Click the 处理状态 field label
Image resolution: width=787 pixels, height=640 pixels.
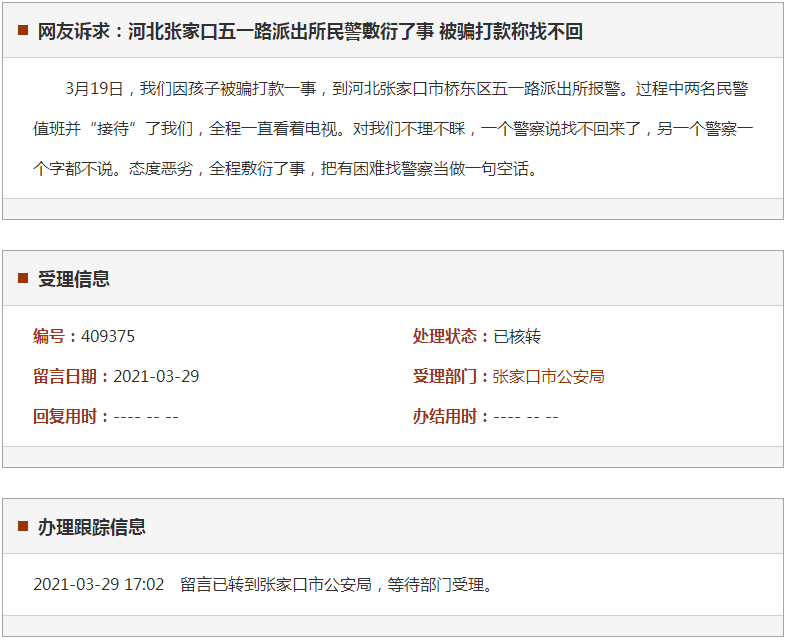click(451, 337)
